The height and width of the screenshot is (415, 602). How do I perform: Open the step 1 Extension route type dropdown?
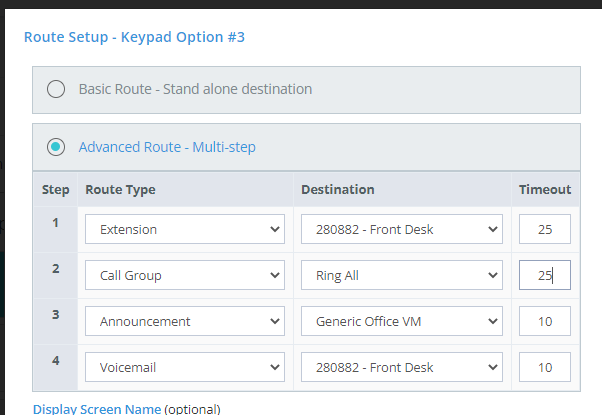pos(185,229)
